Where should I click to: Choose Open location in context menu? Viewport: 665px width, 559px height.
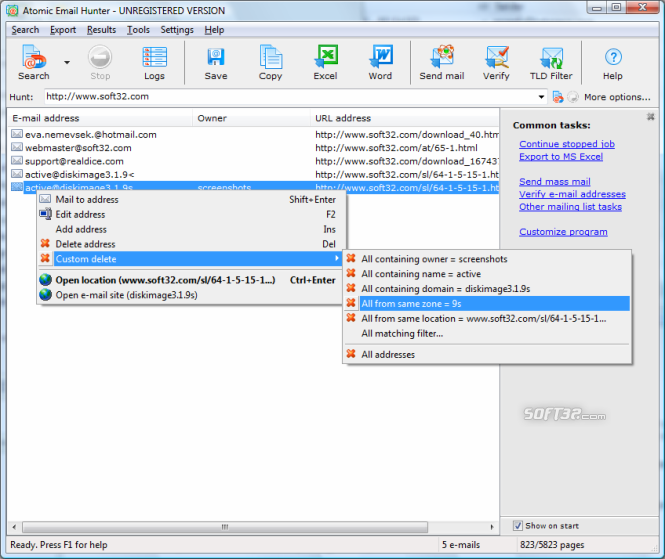pos(190,280)
